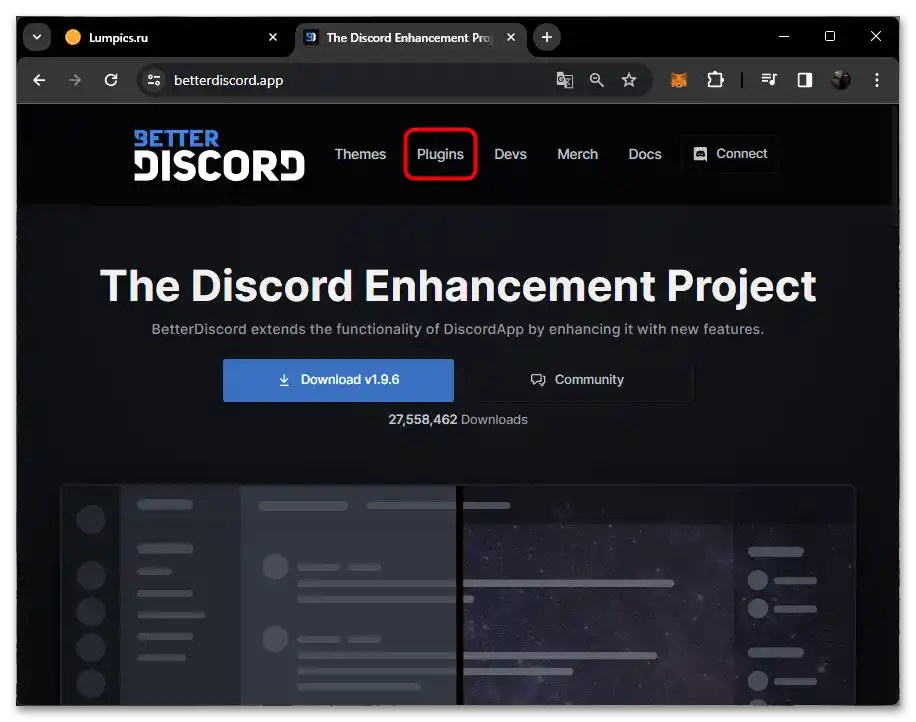The height and width of the screenshot is (722, 916).
Task: Close the Discord Enhancement Project tab
Action: tap(511, 37)
